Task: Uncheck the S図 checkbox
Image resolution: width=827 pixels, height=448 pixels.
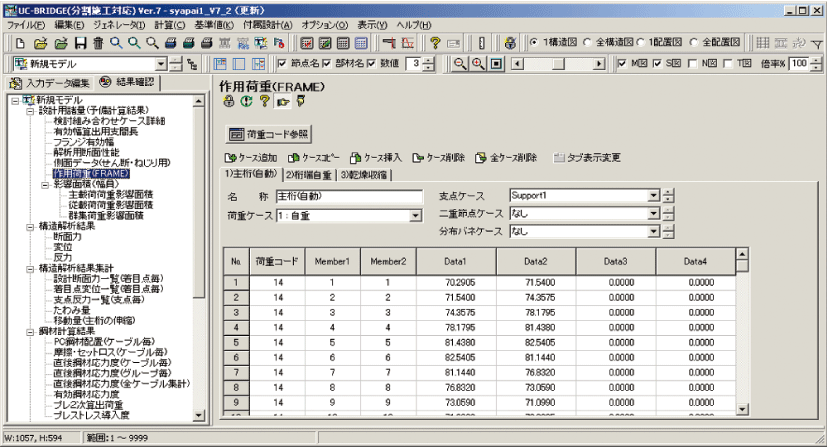Action: click(x=657, y=63)
